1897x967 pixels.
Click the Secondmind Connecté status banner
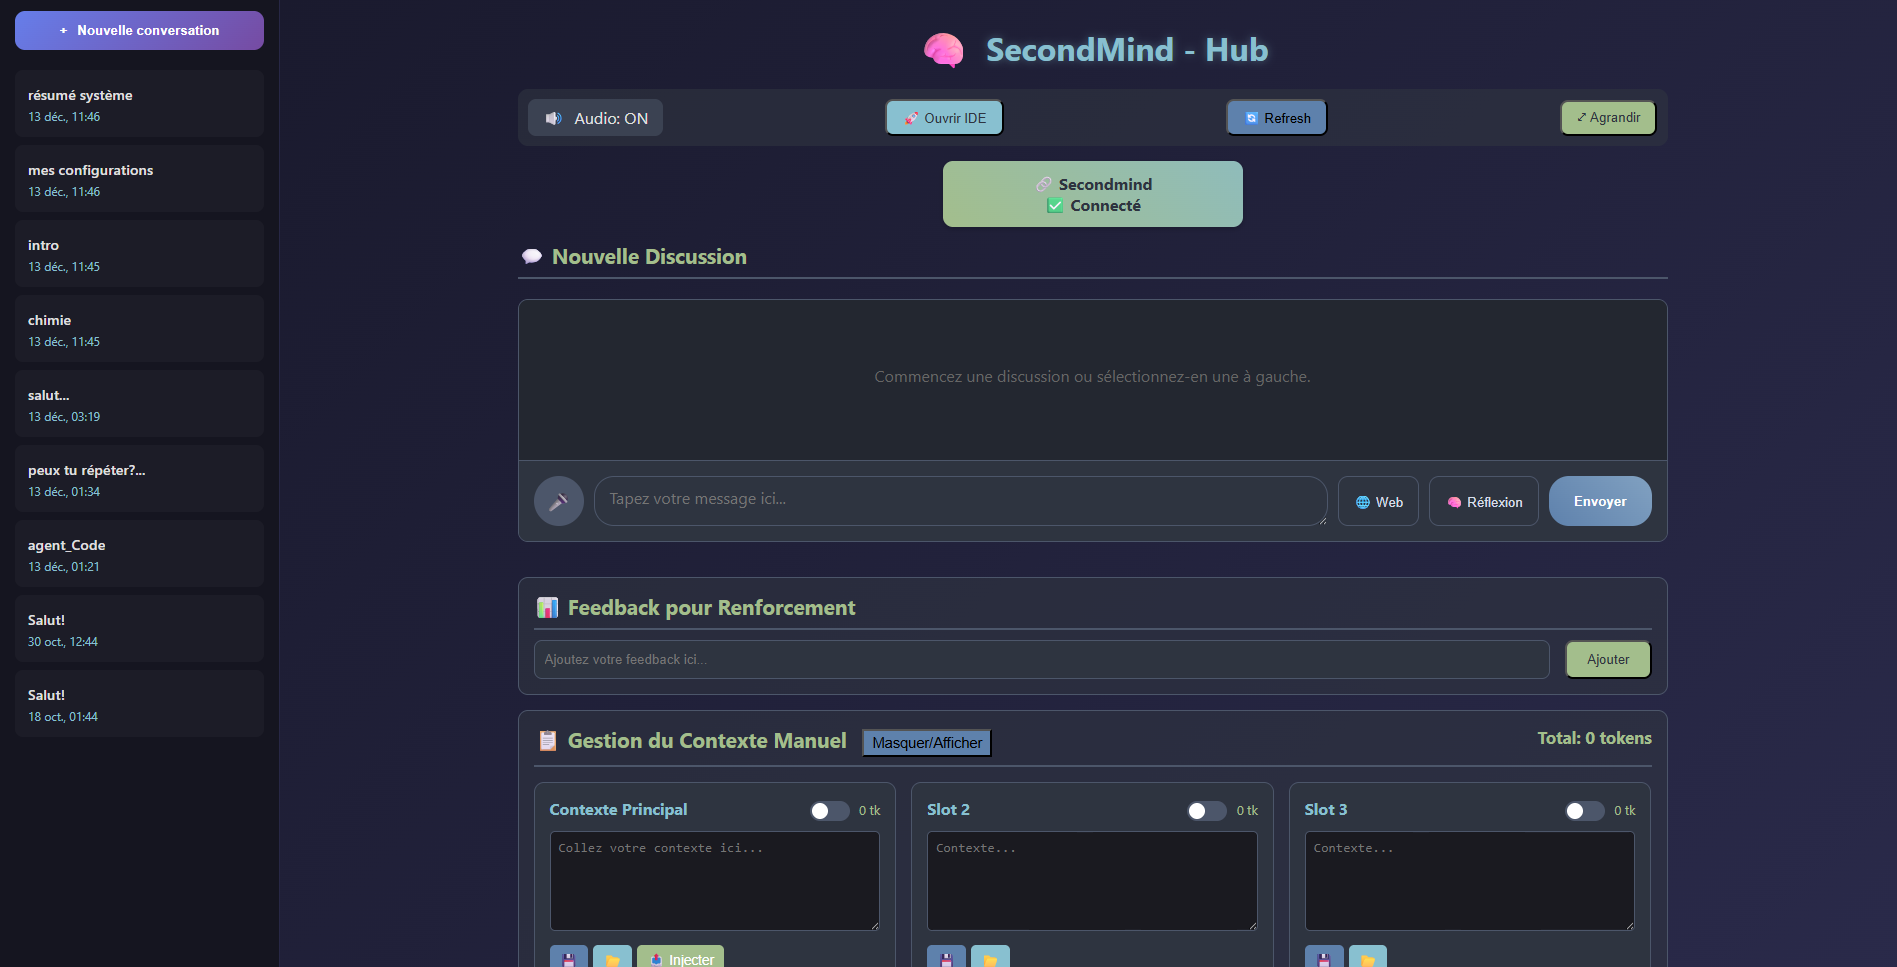tap(1091, 193)
